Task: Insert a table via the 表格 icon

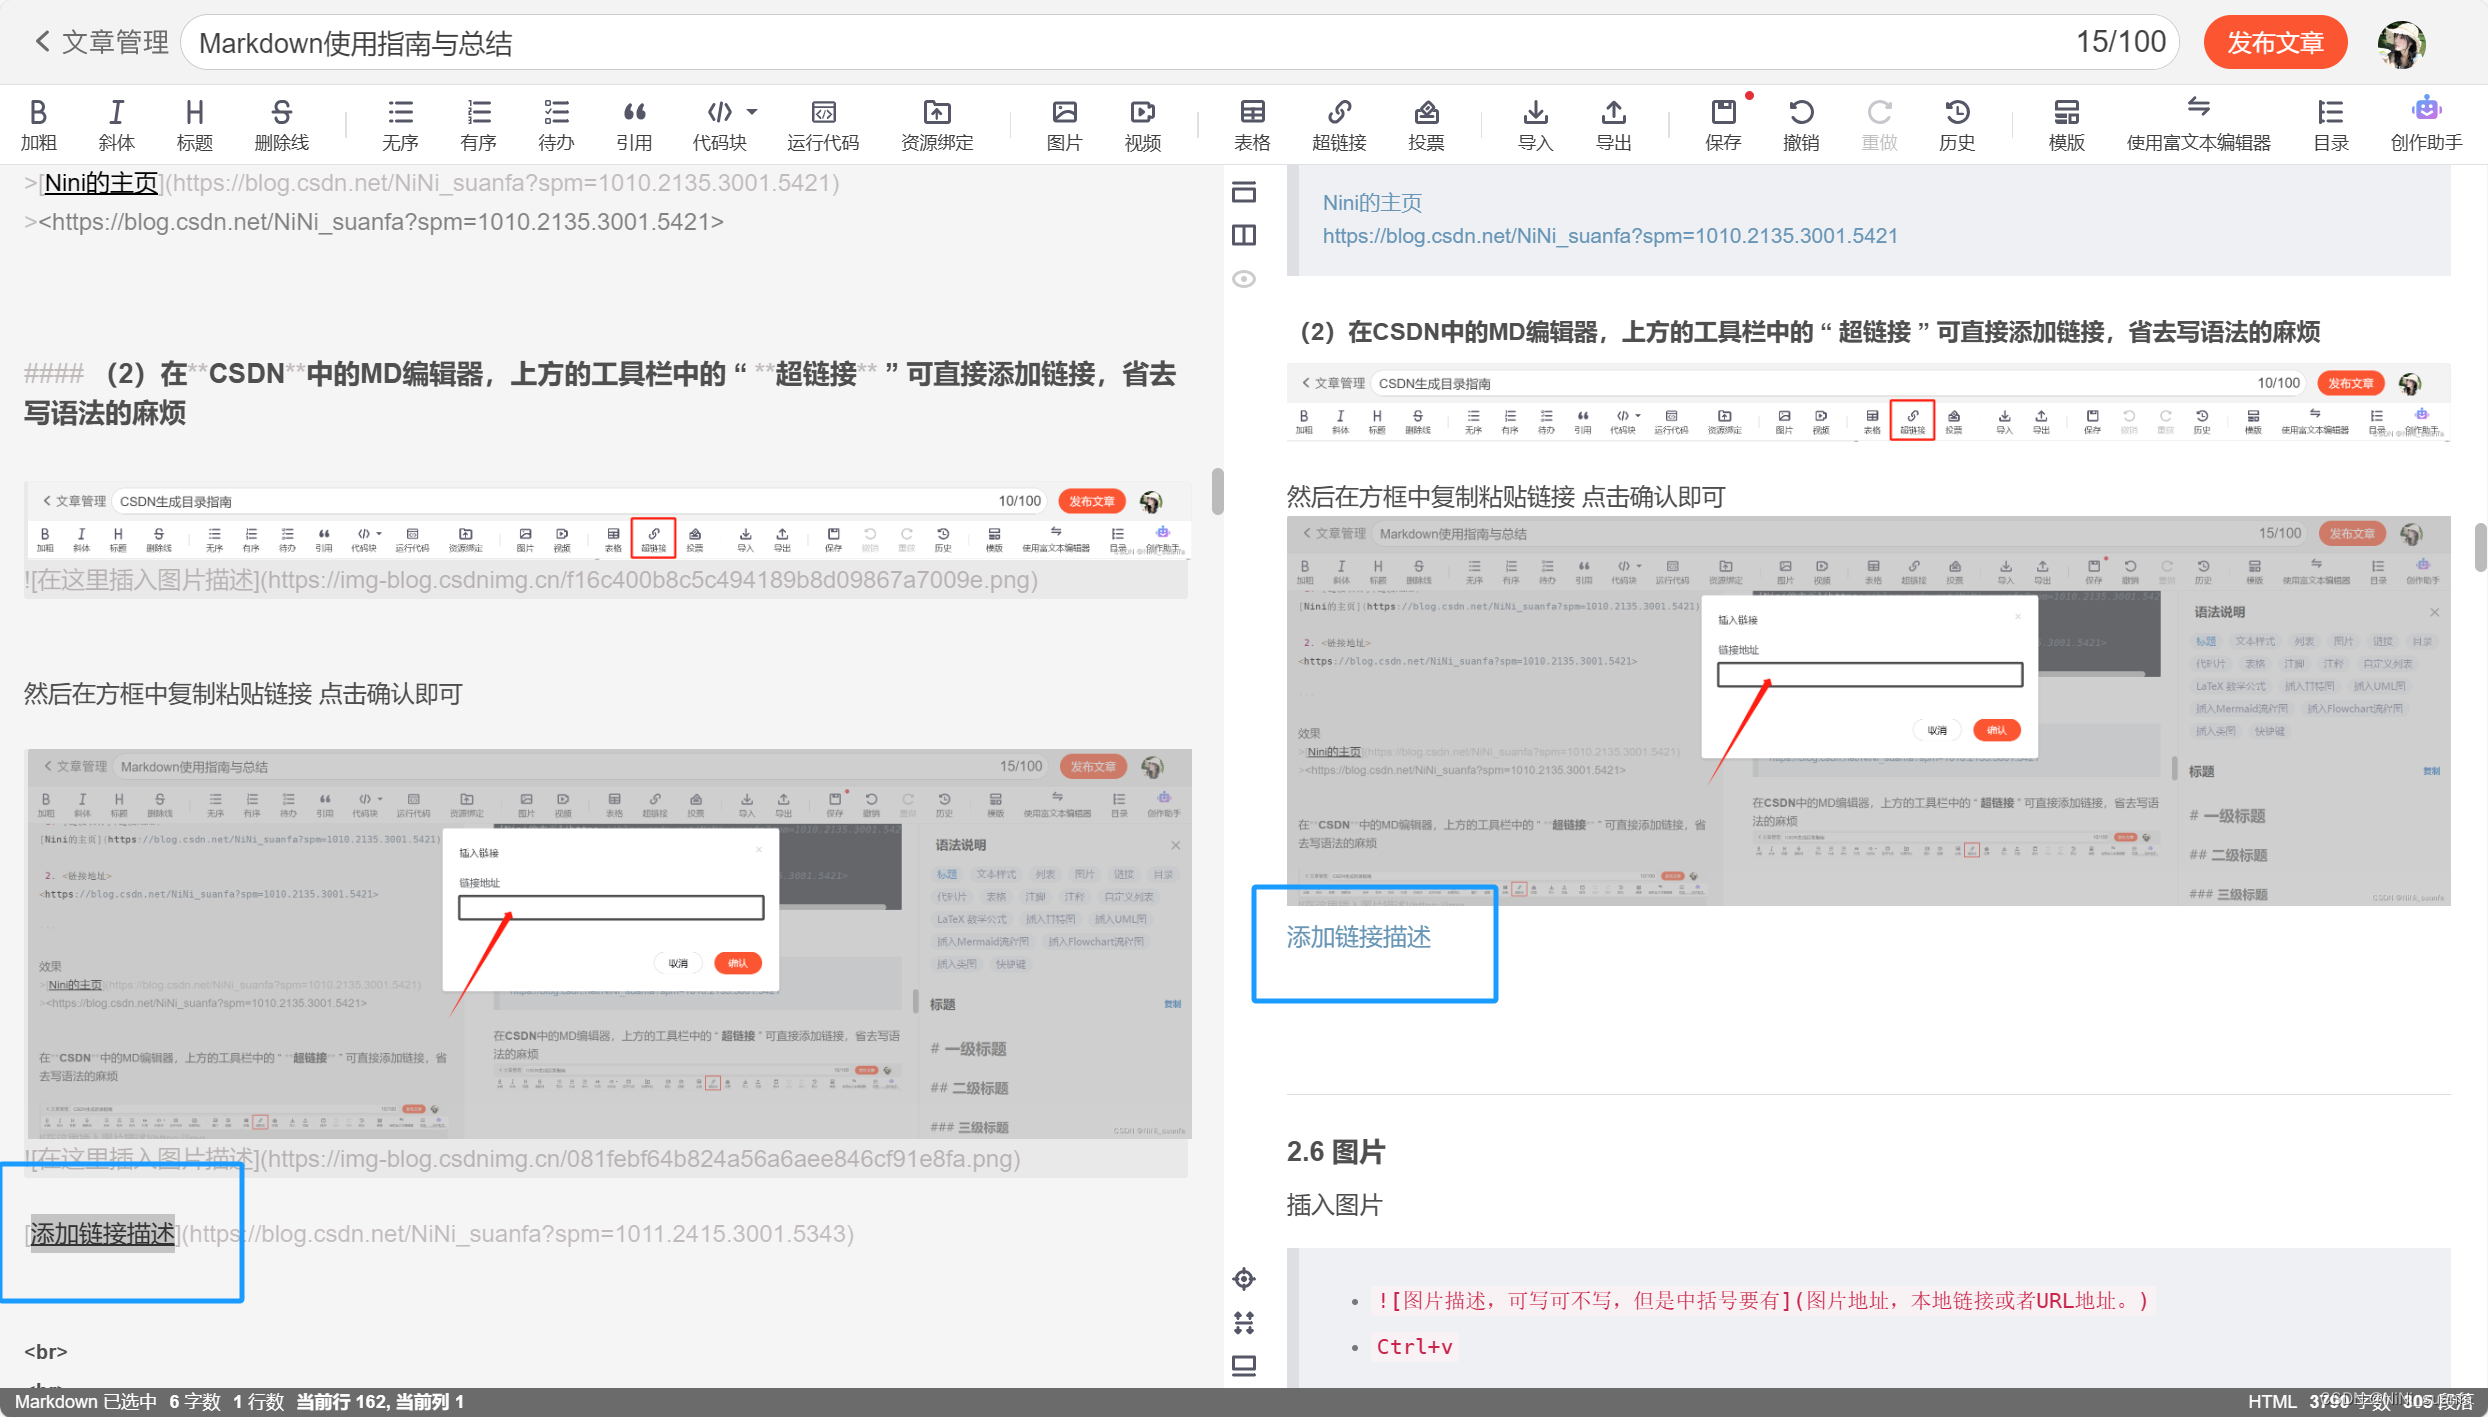Action: coord(1252,122)
